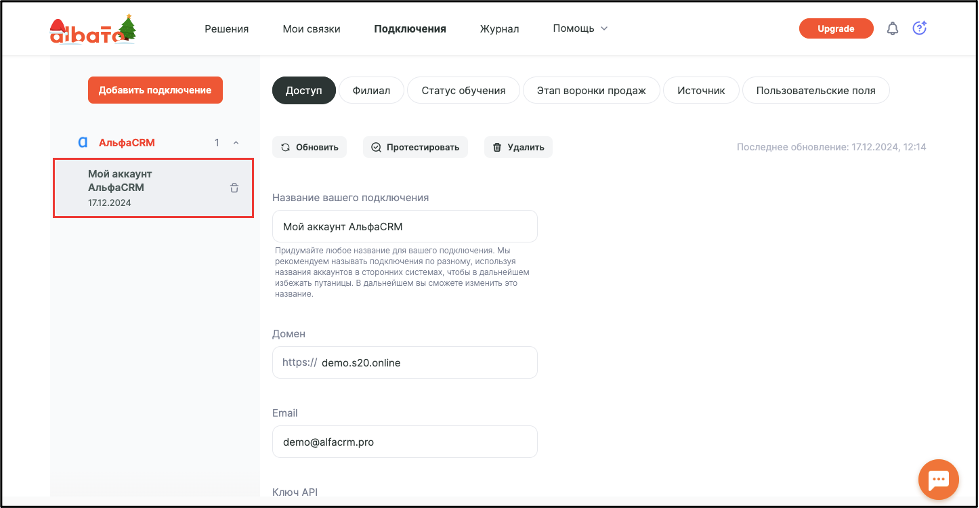Collapse the АльфаCRM connections group chevron
The image size is (979, 508).
coord(236,143)
